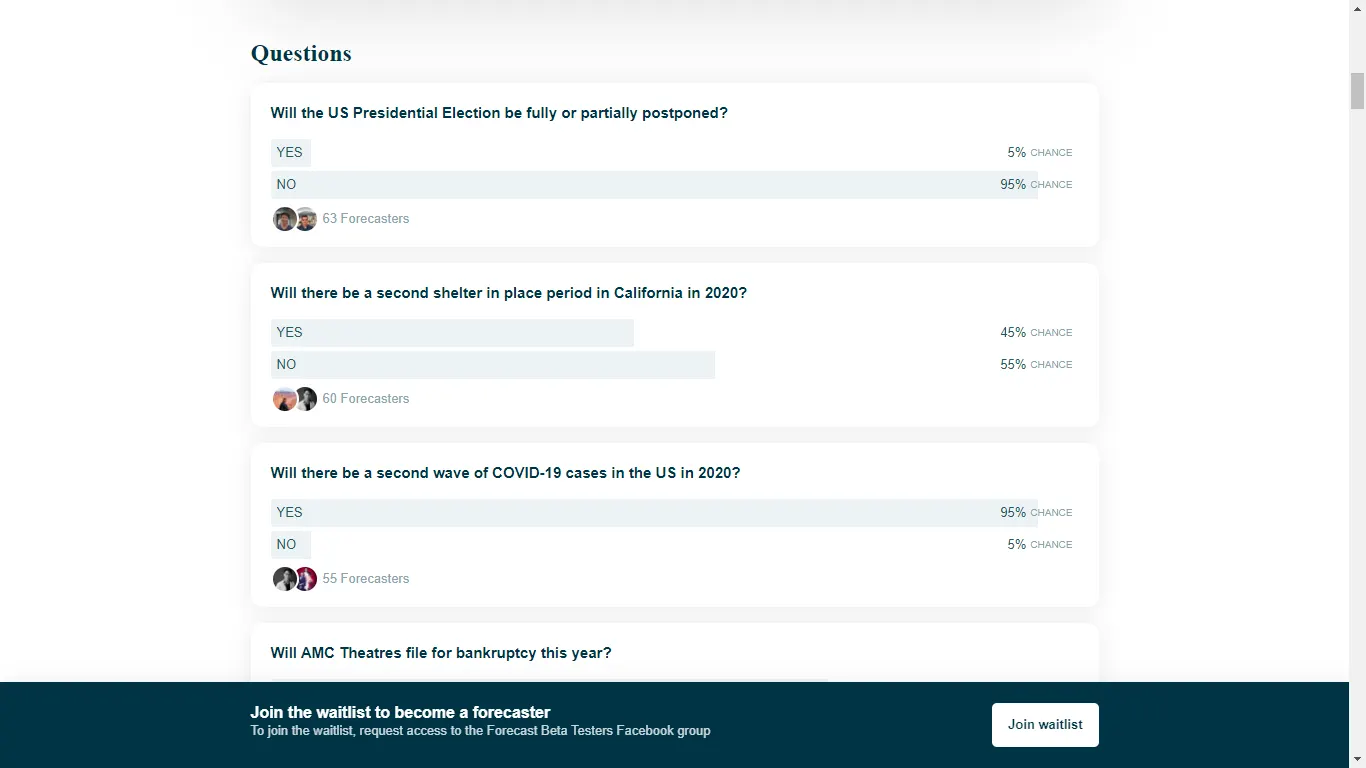Click the second forecaster avatar under the election question
Viewport: 1366px width, 768px height.
[306, 219]
